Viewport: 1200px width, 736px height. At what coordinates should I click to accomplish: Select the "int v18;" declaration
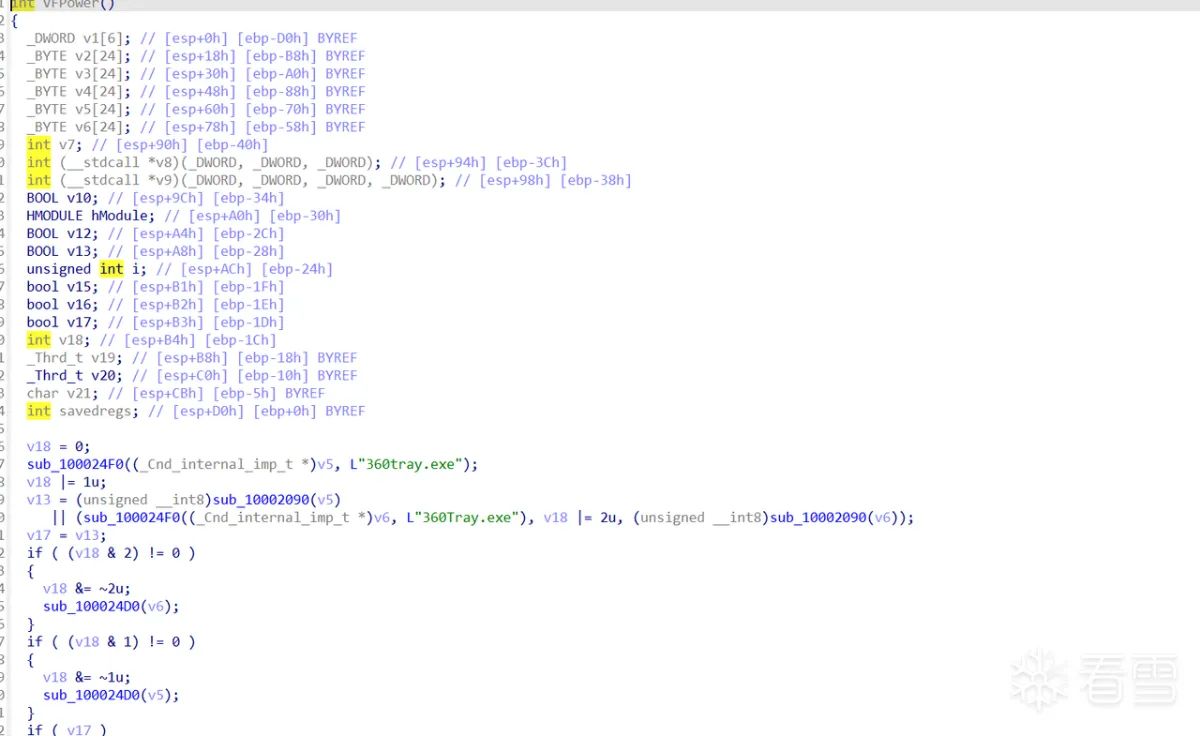tap(59, 340)
